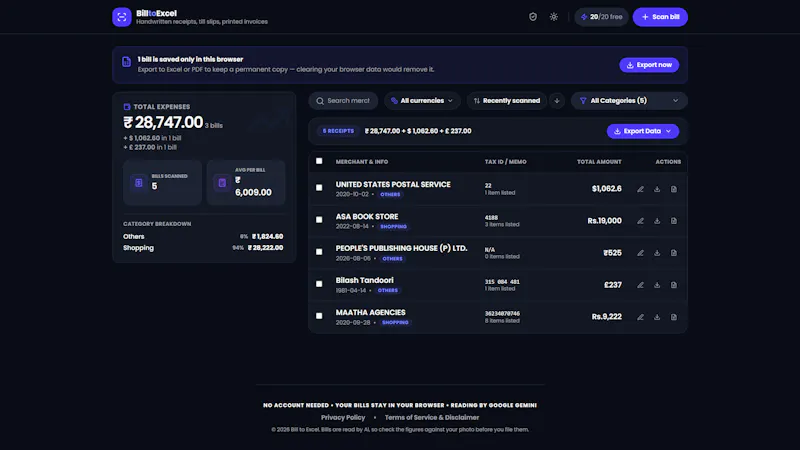Click the OTHERS tag on Bilash Tandoori
800x450 pixels.
pyautogui.click(x=388, y=290)
